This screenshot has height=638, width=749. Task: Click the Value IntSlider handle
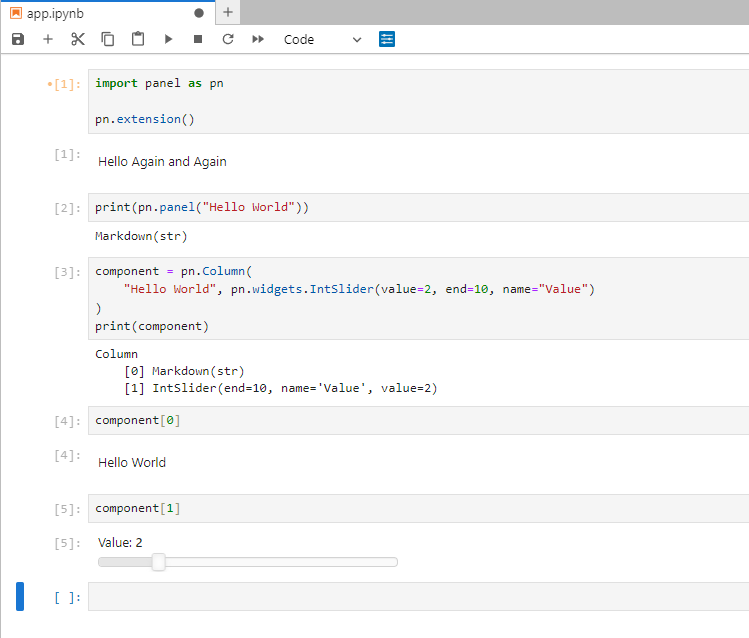159,562
